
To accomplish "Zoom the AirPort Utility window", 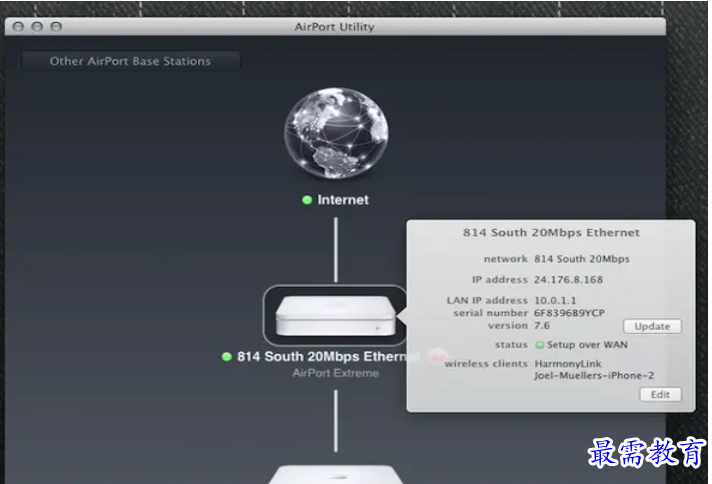I will pos(56,27).
